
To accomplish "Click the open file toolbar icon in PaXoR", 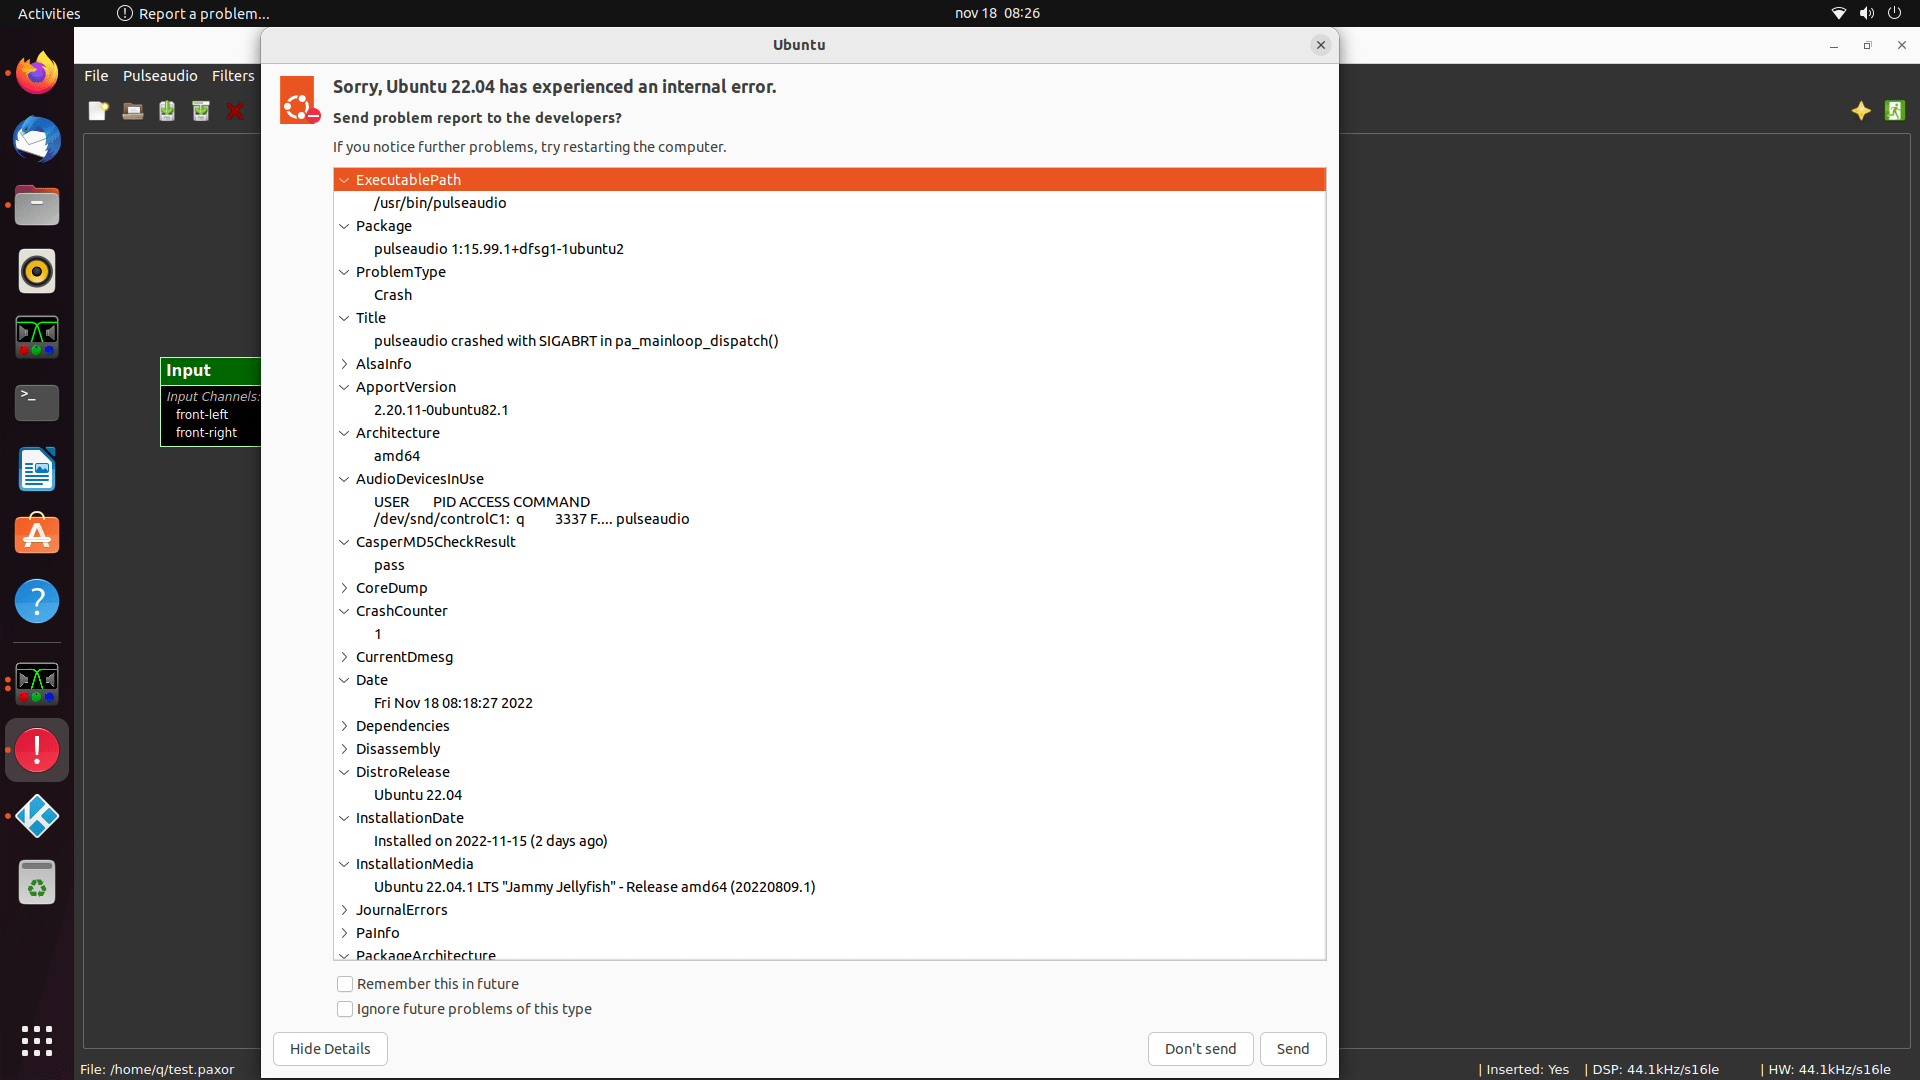I will [x=132, y=111].
